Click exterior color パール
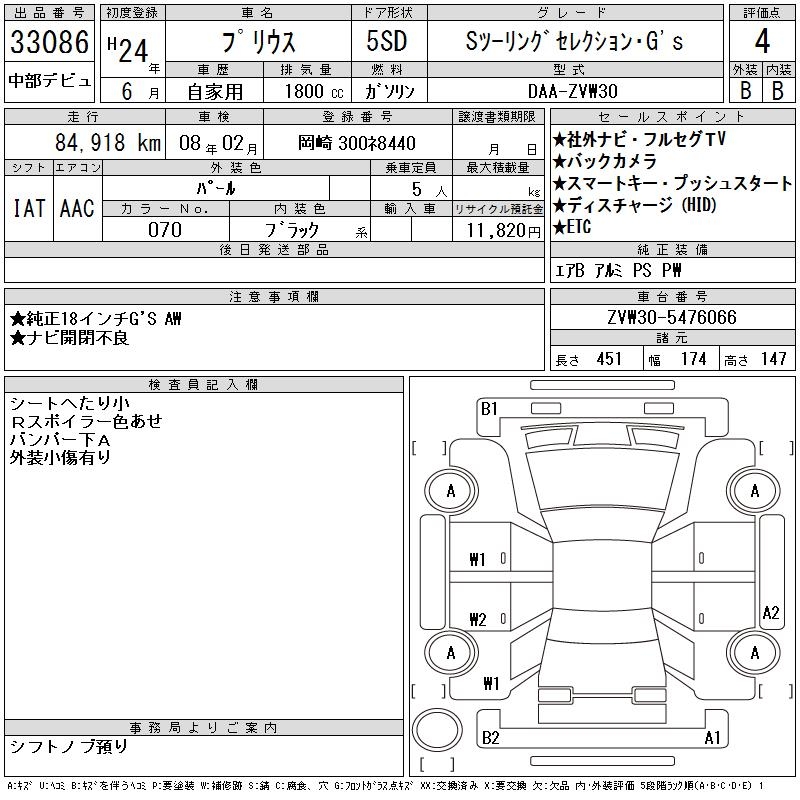This screenshot has height=800, width=800. pos(216,188)
